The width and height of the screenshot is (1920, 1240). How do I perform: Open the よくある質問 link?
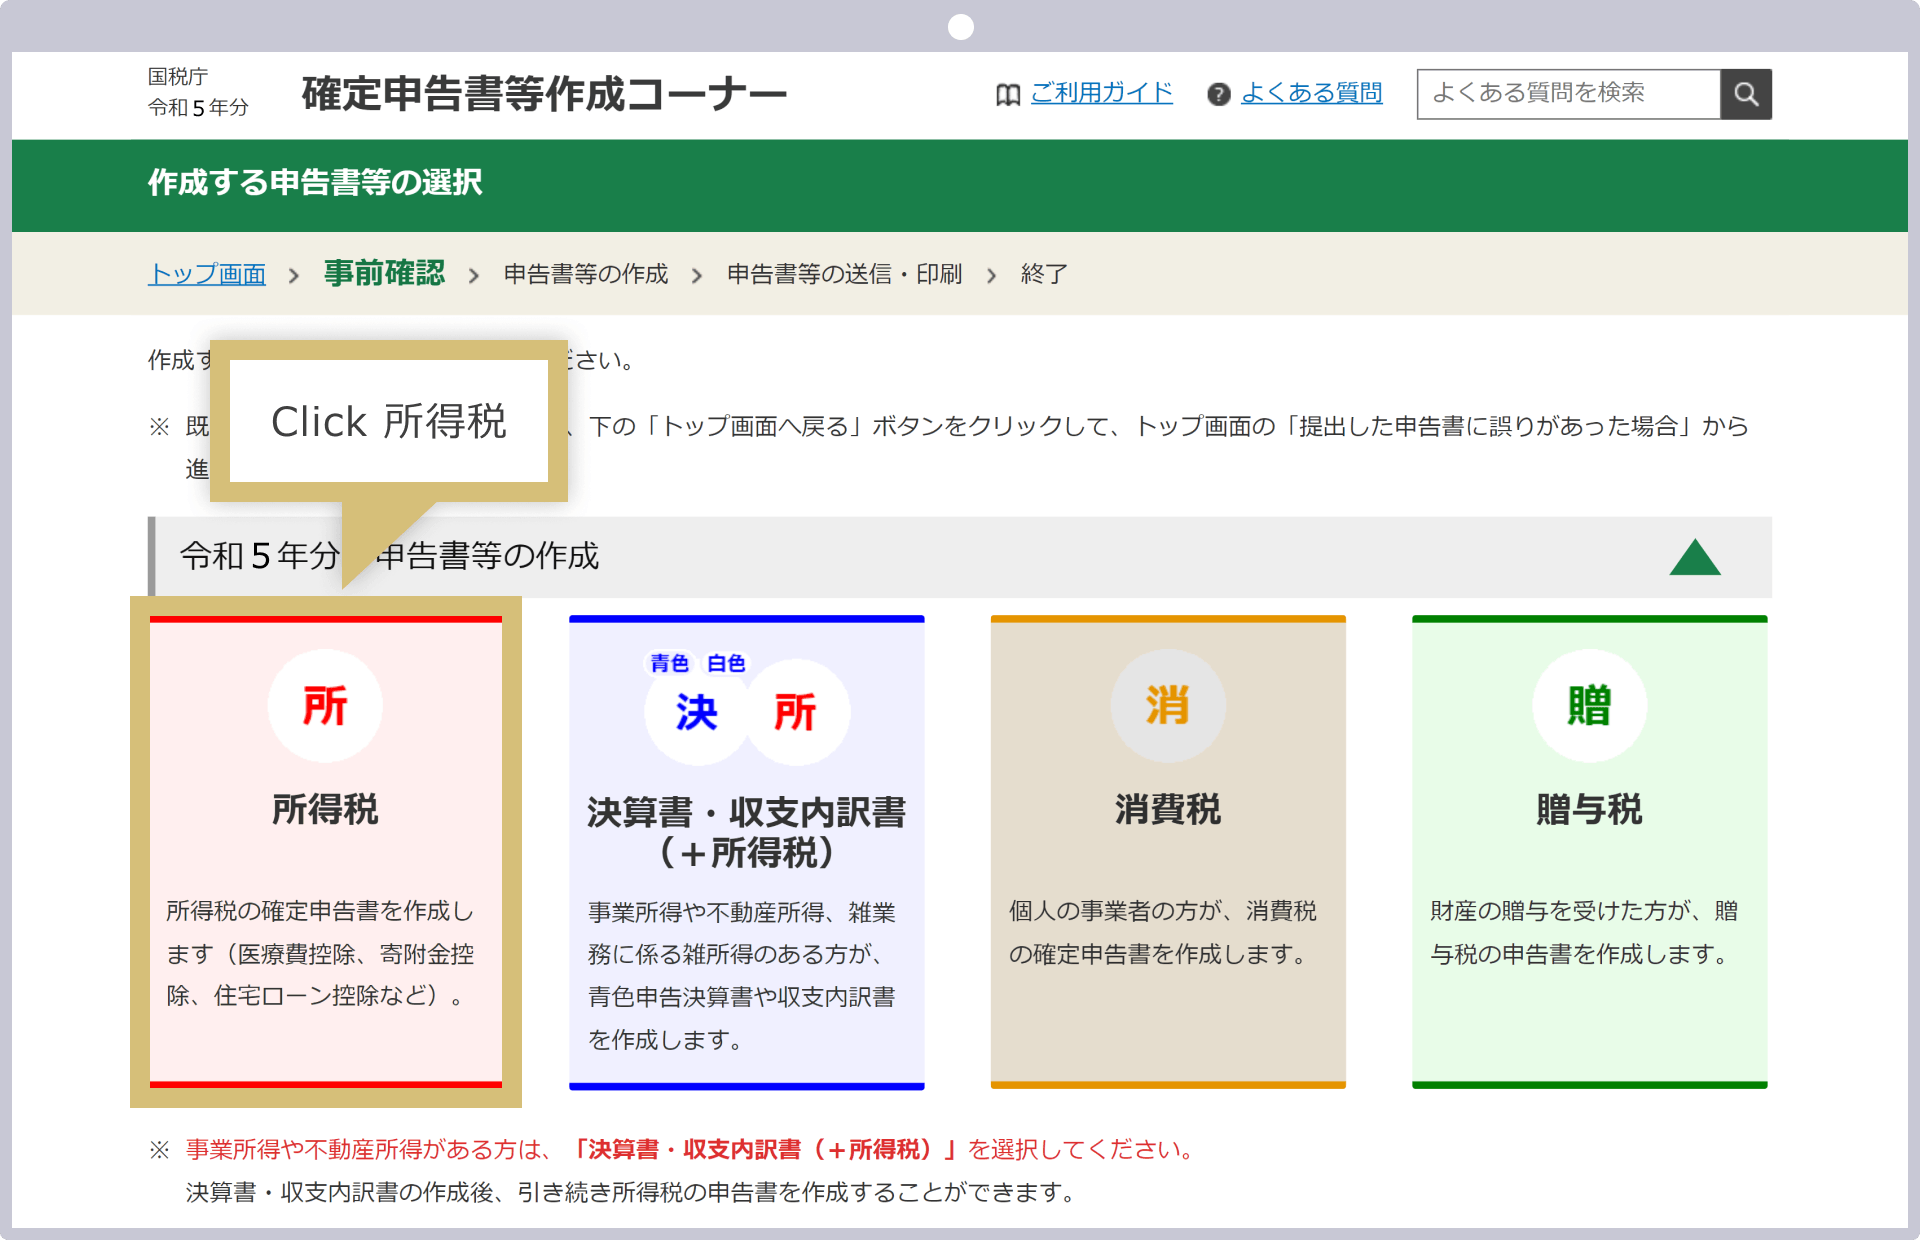point(1311,93)
